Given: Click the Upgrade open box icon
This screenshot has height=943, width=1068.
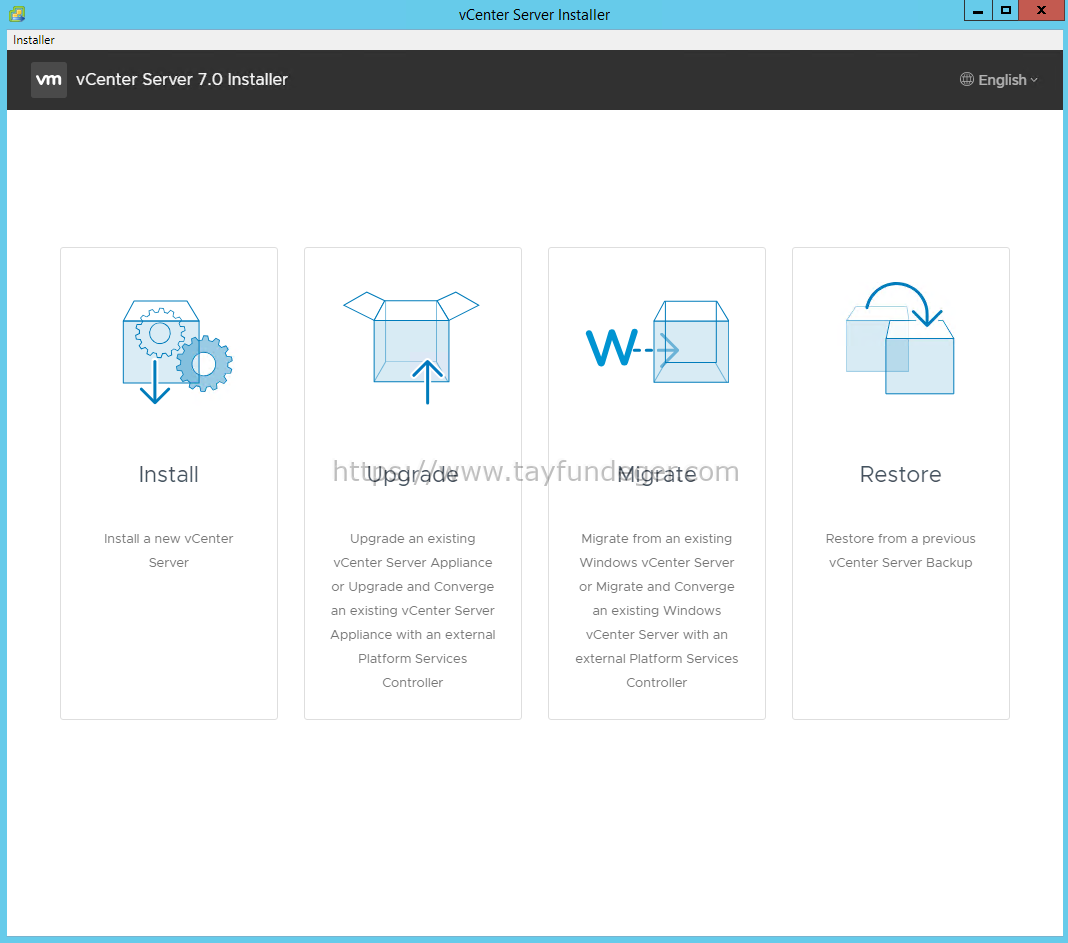Looking at the screenshot, I should 411,347.
